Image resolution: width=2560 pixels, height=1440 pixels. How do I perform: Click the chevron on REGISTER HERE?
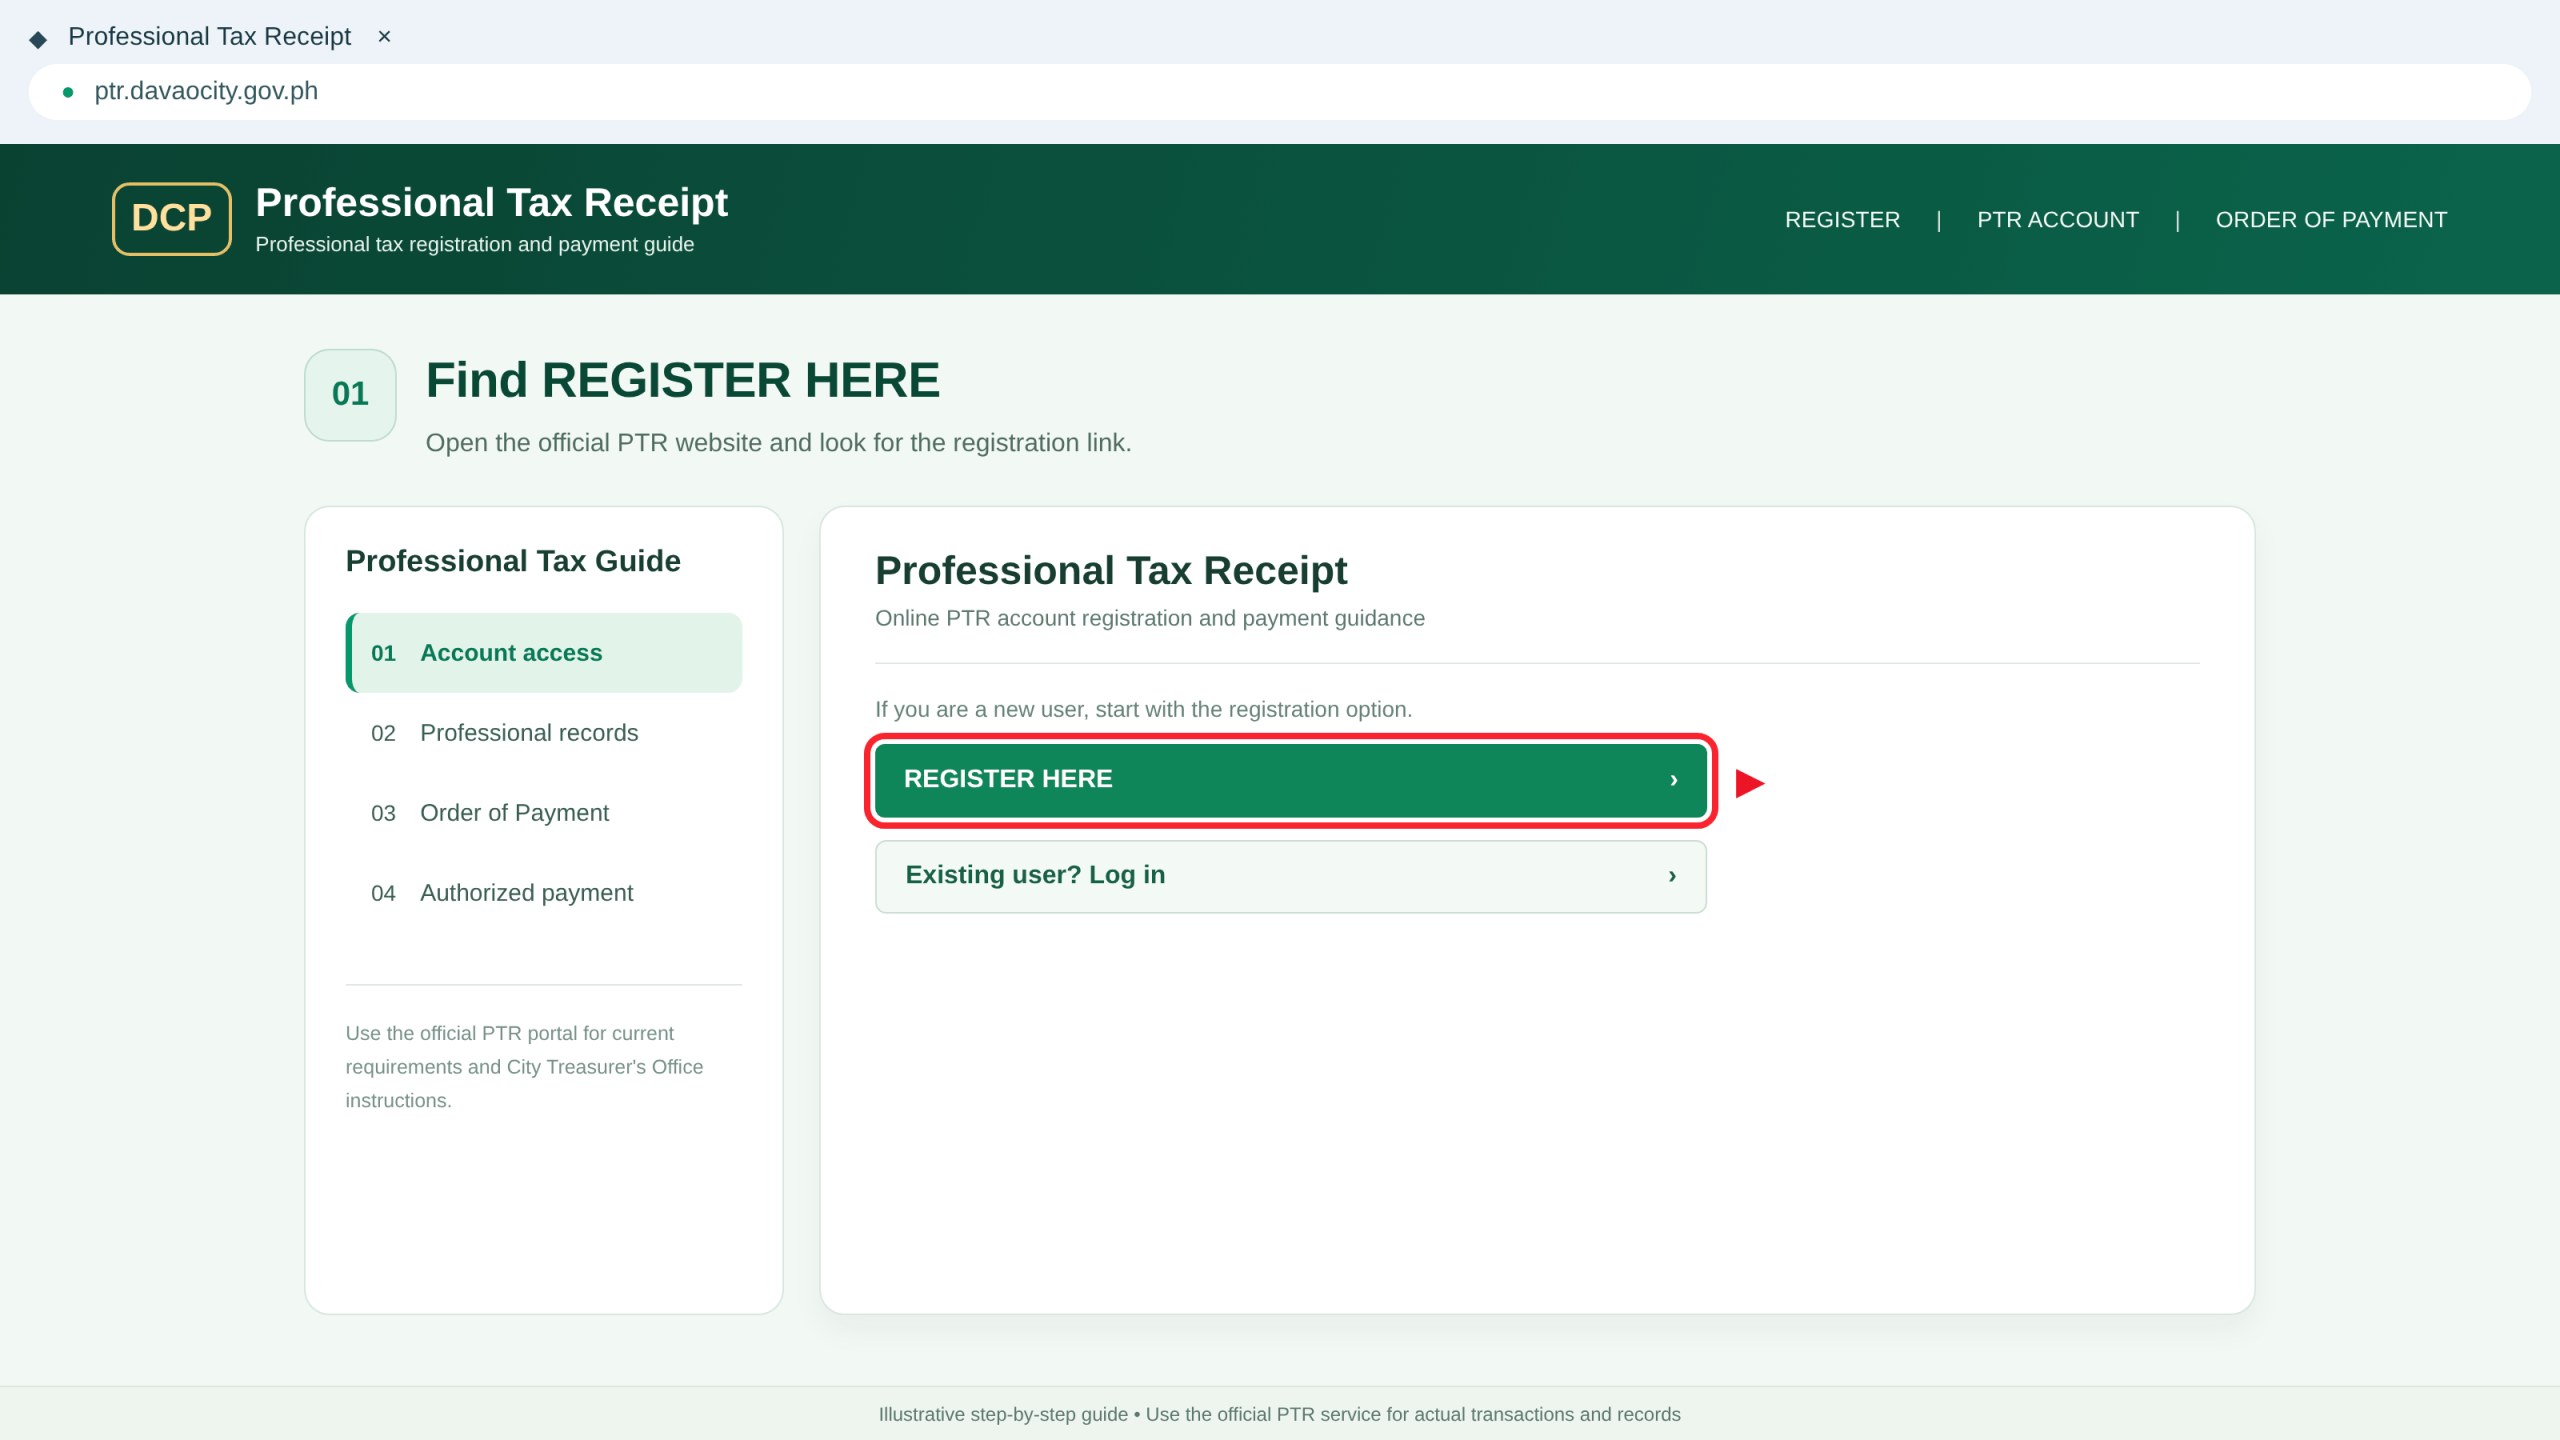[x=1673, y=779]
